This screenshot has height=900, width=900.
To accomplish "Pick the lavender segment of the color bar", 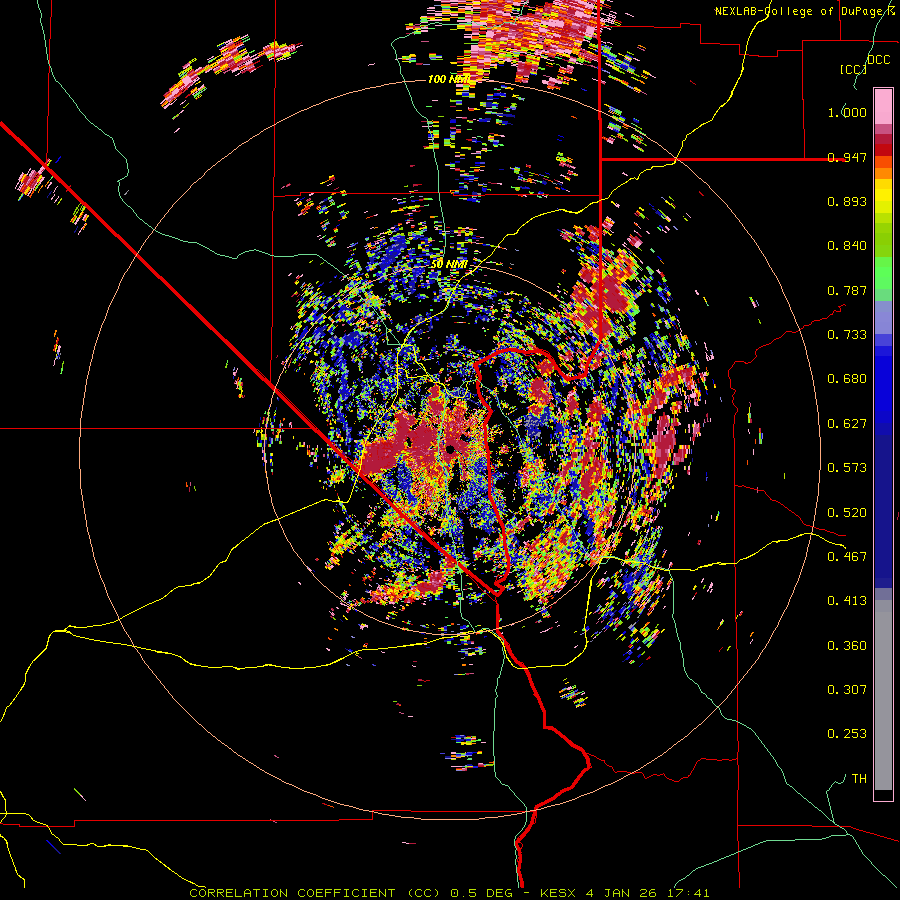I will point(883,317).
